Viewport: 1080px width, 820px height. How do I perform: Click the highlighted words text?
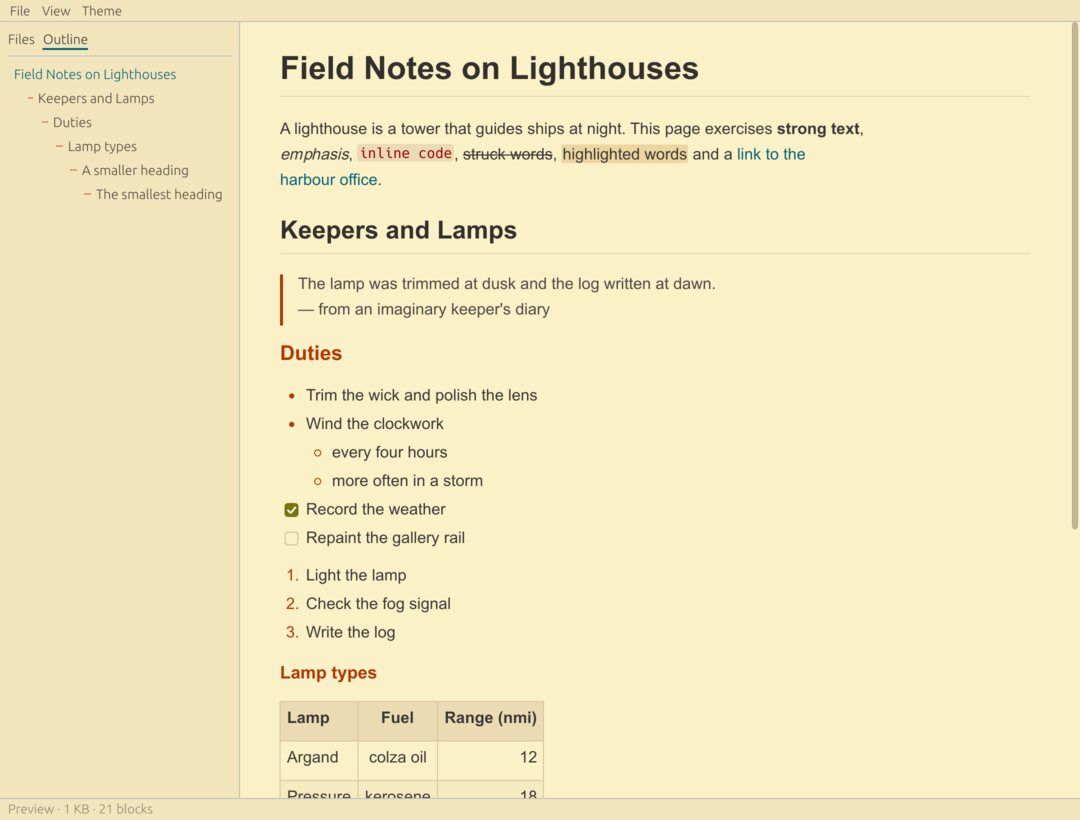pyautogui.click(x=625, y=154)
